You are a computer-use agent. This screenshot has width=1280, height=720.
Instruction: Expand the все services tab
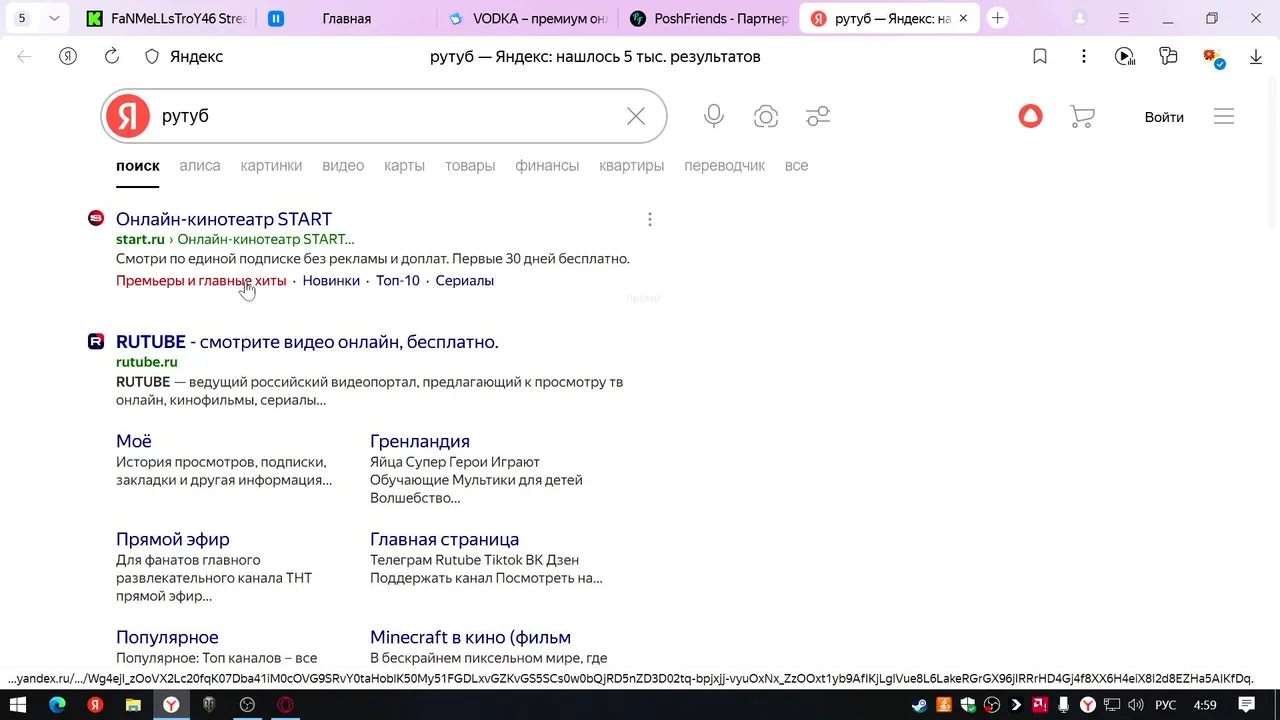coord(796,165)
